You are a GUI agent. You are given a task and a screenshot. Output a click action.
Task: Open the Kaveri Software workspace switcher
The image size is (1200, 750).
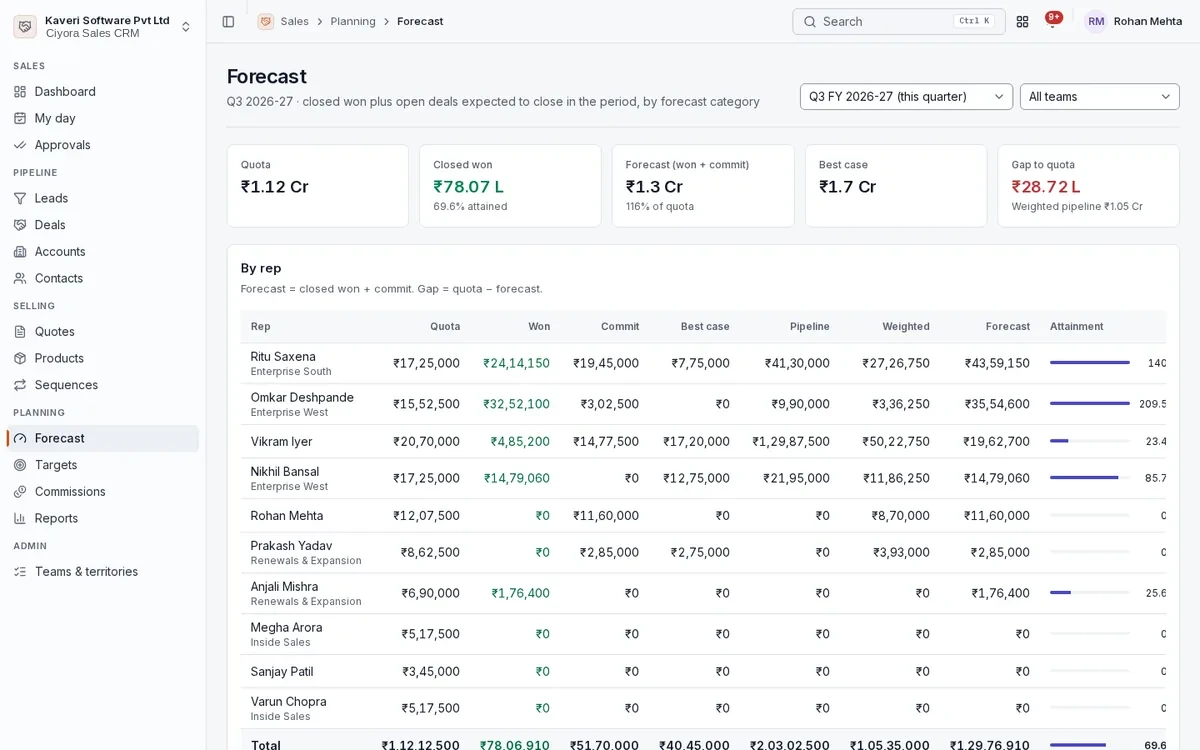[103, 26]
